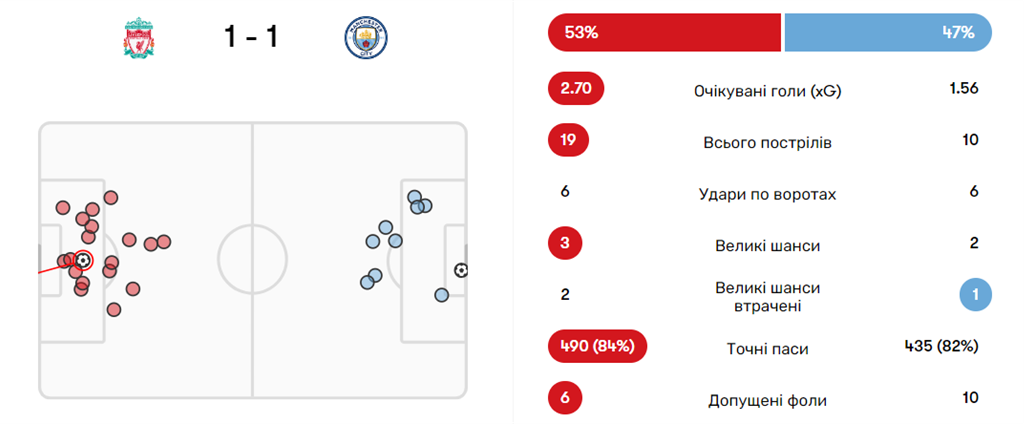Select the blue 47% possession bar

[x=888, y=32]
